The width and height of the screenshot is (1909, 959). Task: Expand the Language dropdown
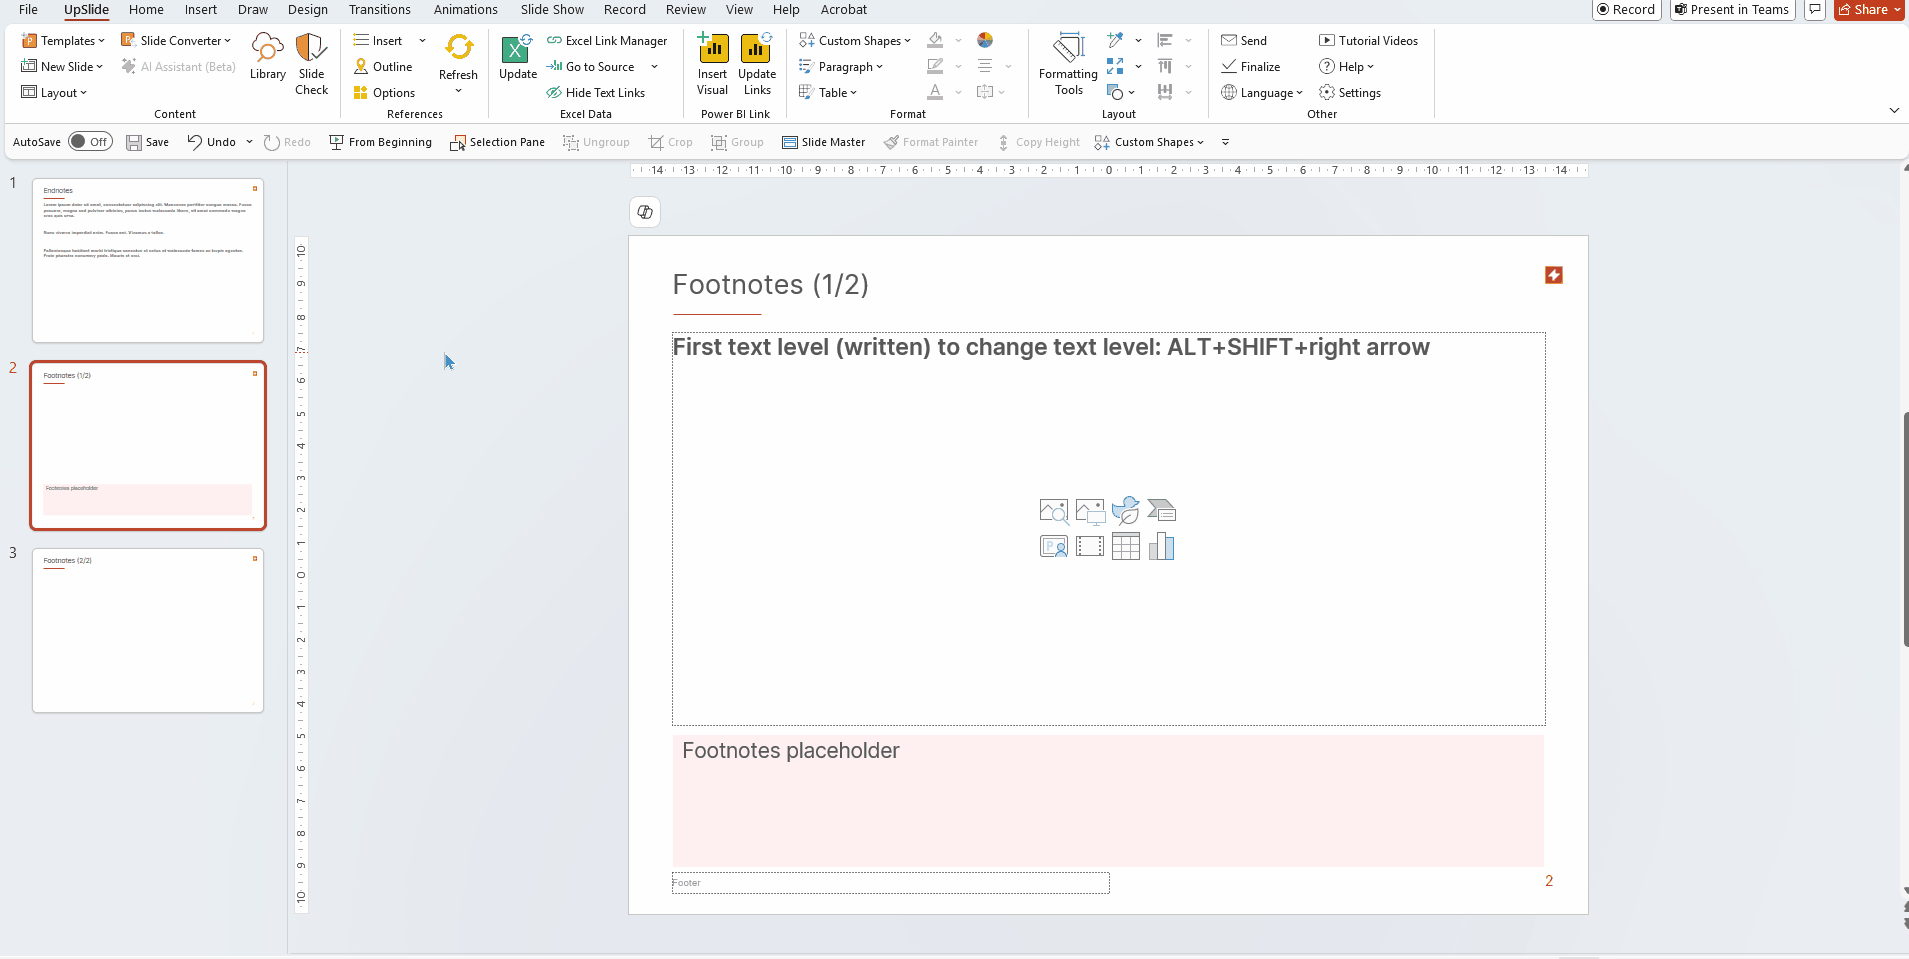pos(1262,93)
